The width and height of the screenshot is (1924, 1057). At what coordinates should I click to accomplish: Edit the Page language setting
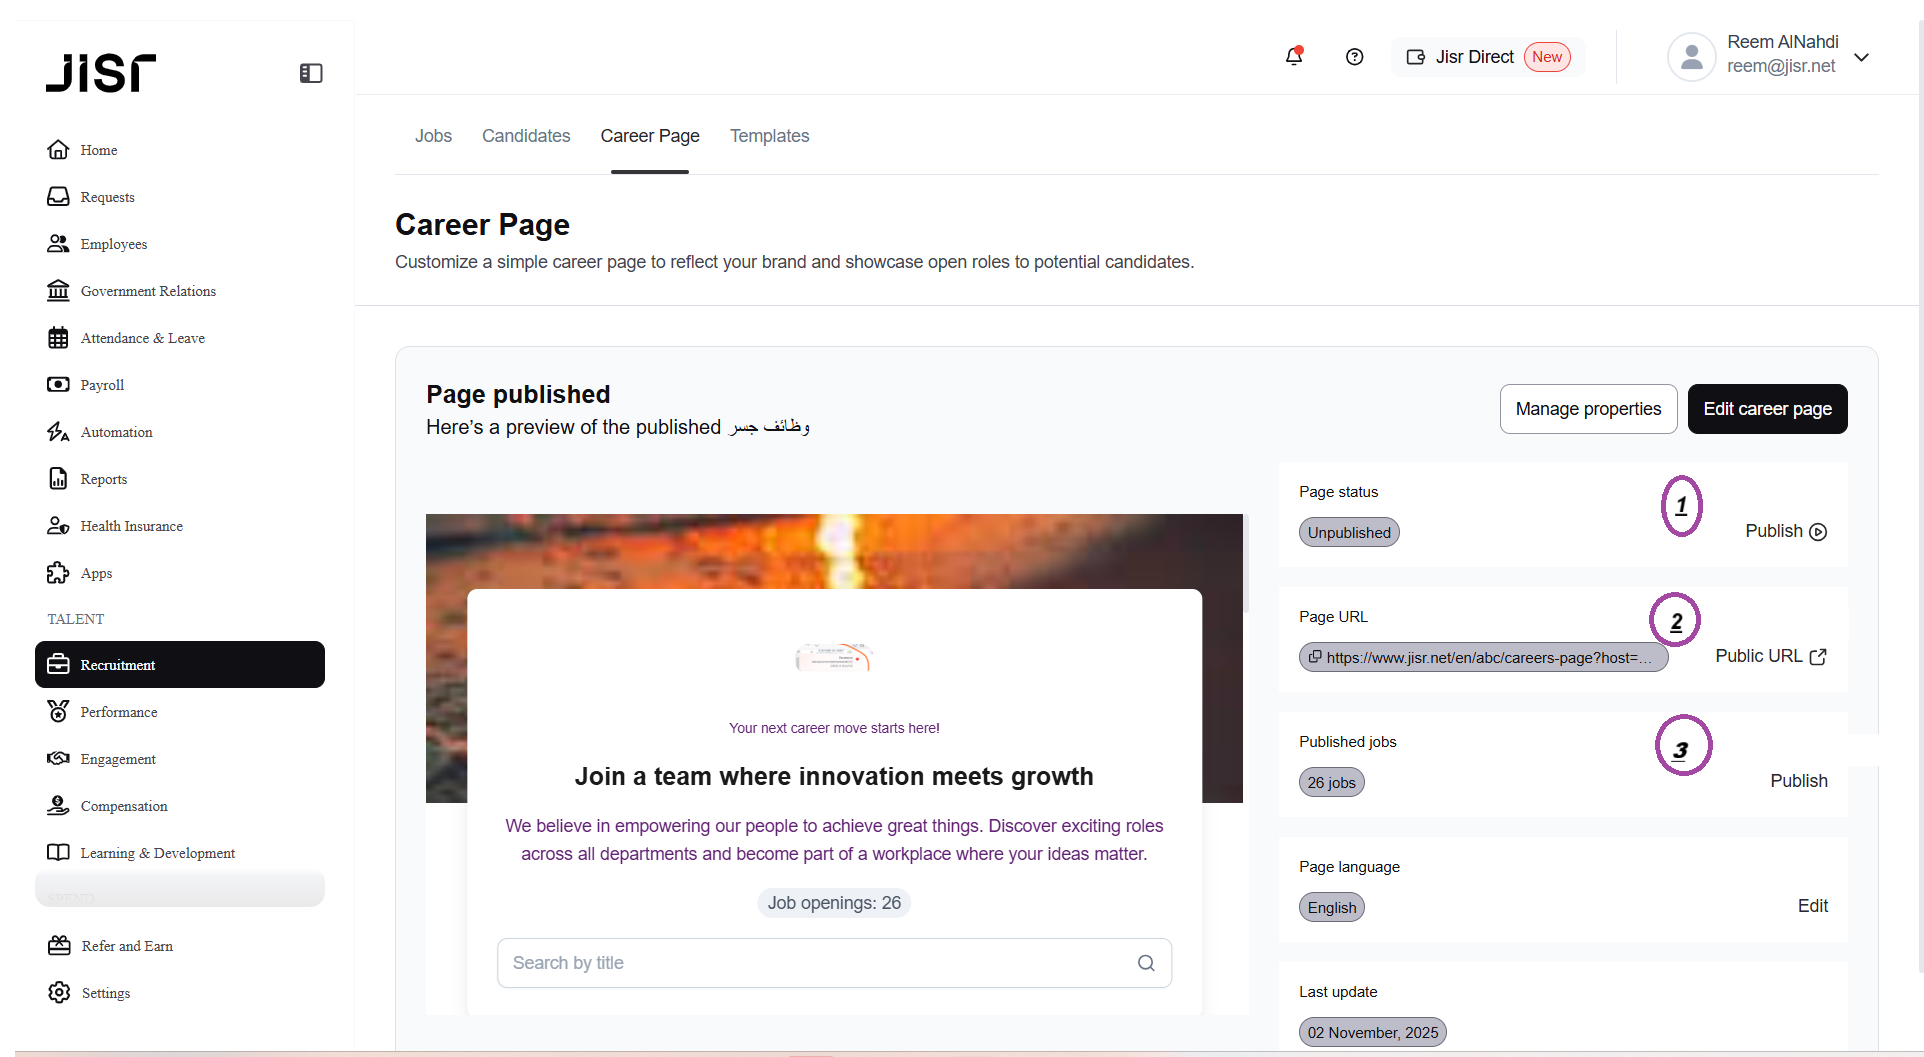pyautogui.click(x=1812, y=906)
